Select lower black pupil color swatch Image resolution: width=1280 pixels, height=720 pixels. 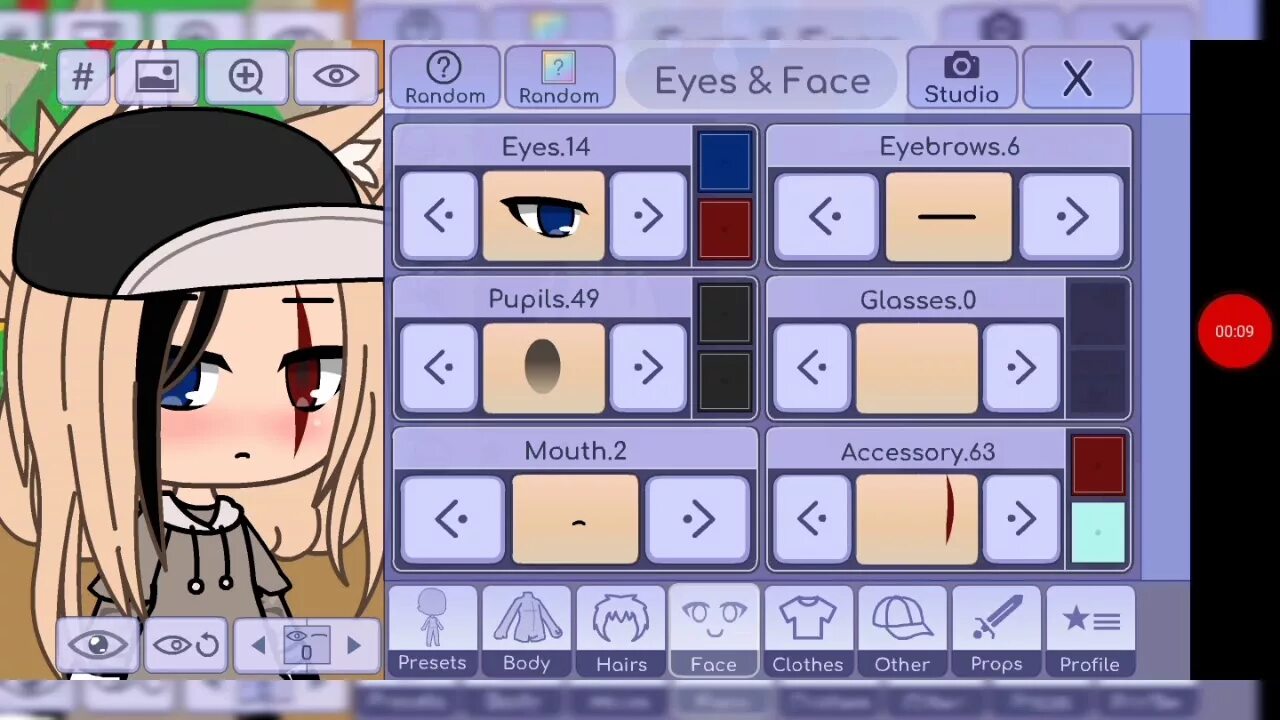coord(724,381)
